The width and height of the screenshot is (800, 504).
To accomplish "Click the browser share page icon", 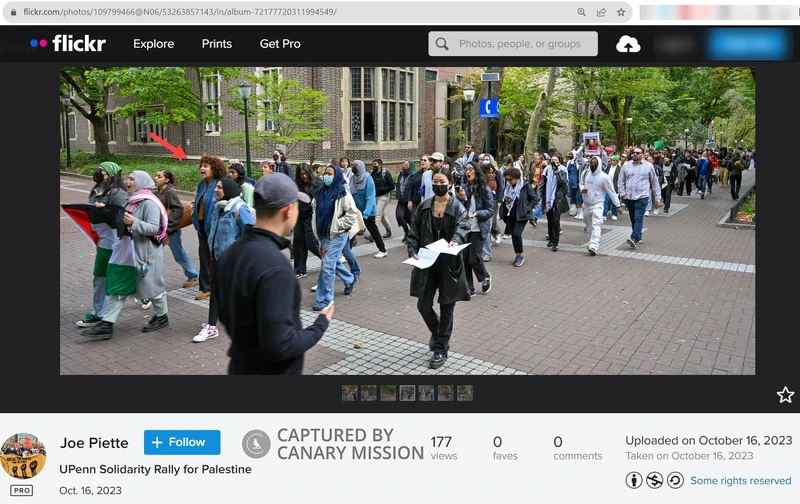I will tap(601, 12).
